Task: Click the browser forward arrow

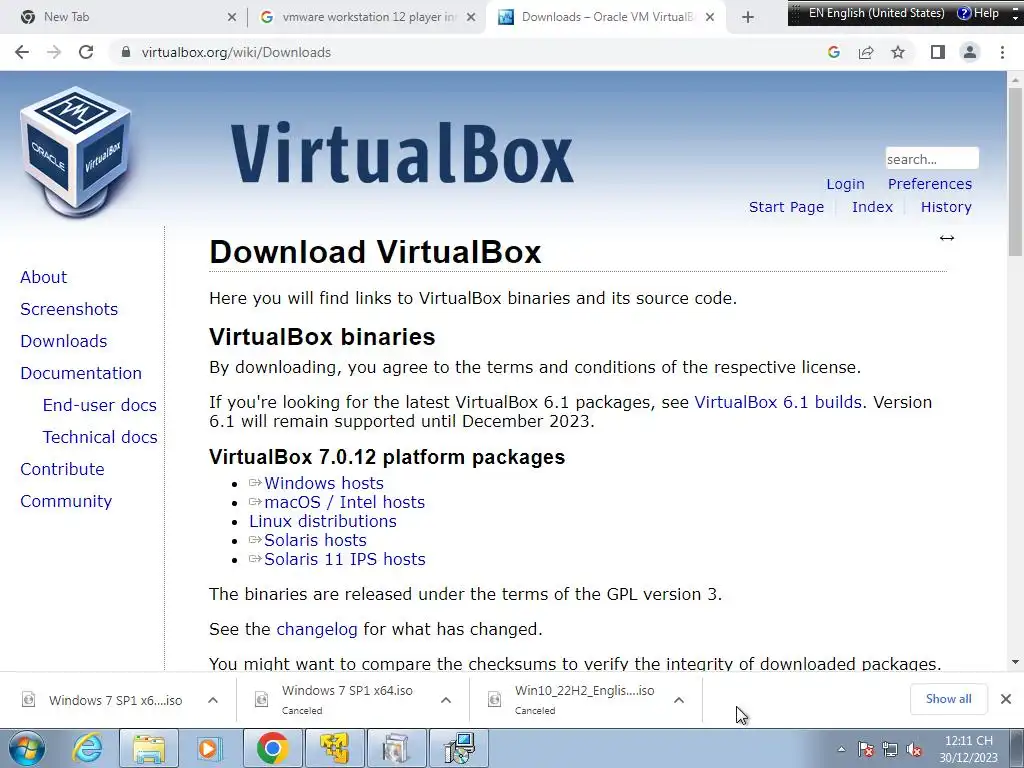Action: point(54,52)
